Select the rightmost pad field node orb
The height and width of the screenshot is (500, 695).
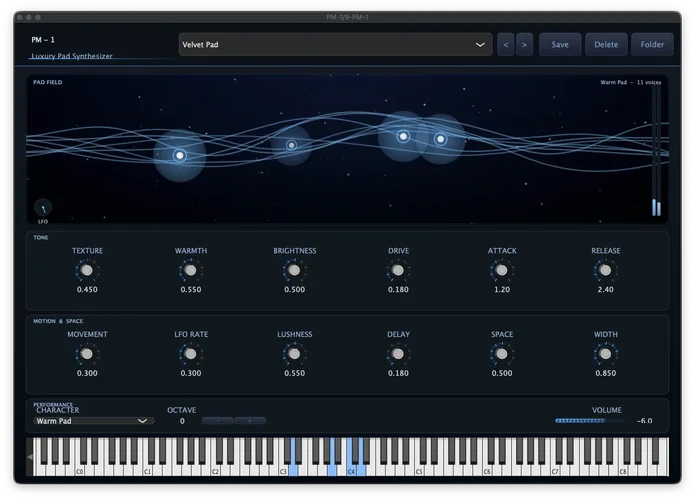pyautogui.click(x=441, y=139)
